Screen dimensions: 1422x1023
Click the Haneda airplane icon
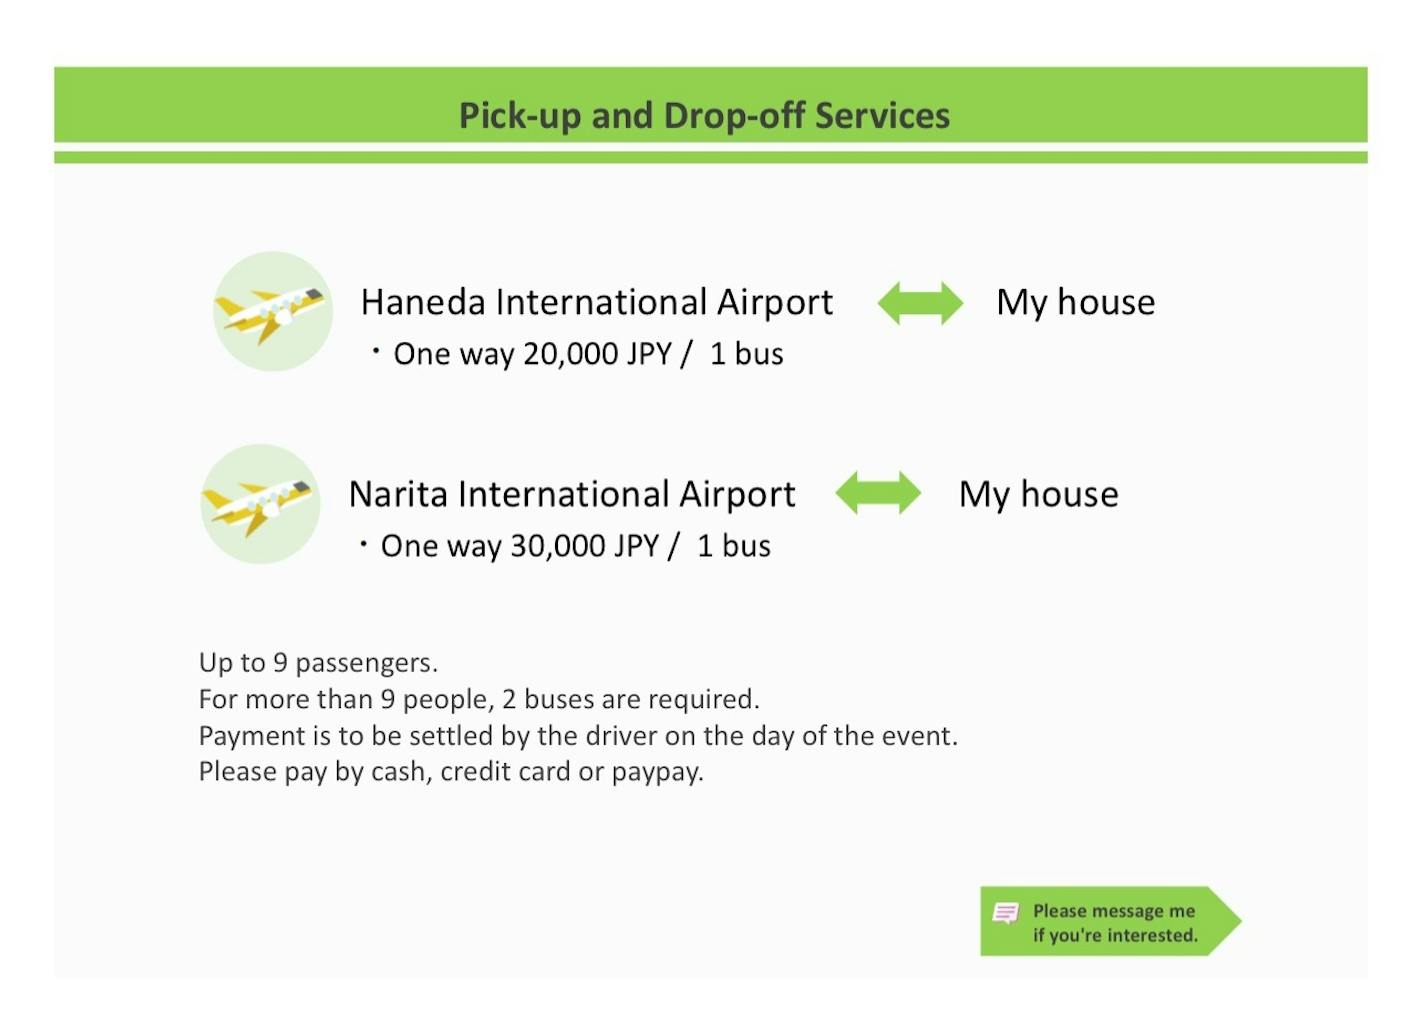tap(272, 311)
